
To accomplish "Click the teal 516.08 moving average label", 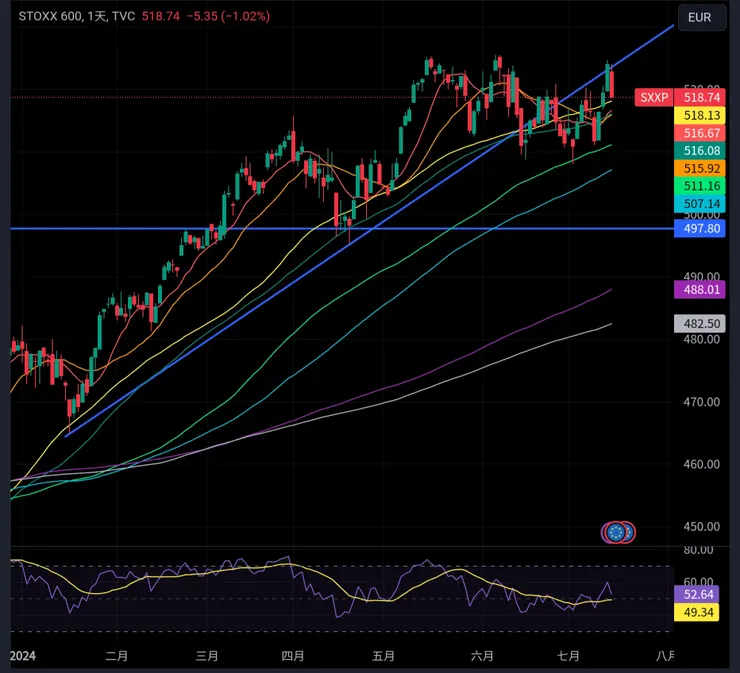I will click(699, 151).
